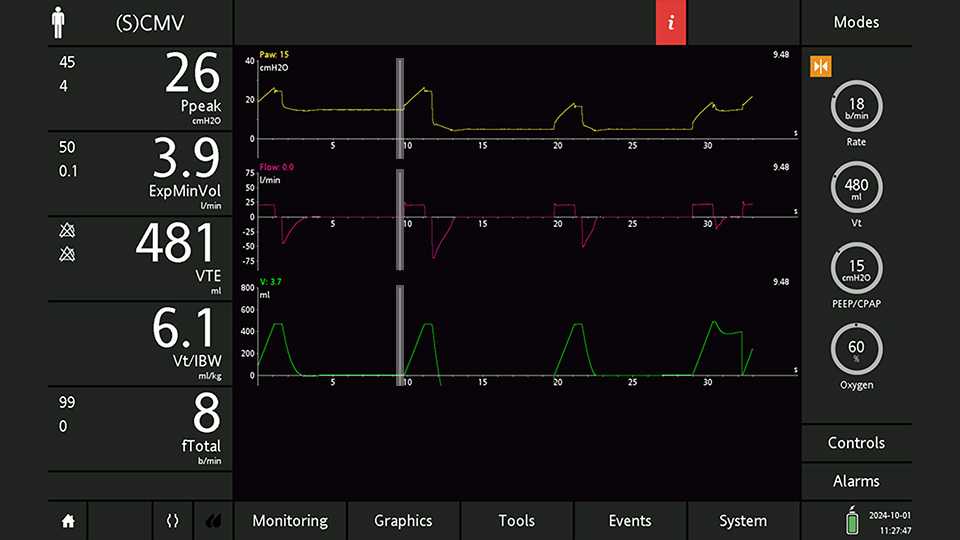The image size is (960, 540).
Task: Open the red information alert icon
Action: [671, 23]
